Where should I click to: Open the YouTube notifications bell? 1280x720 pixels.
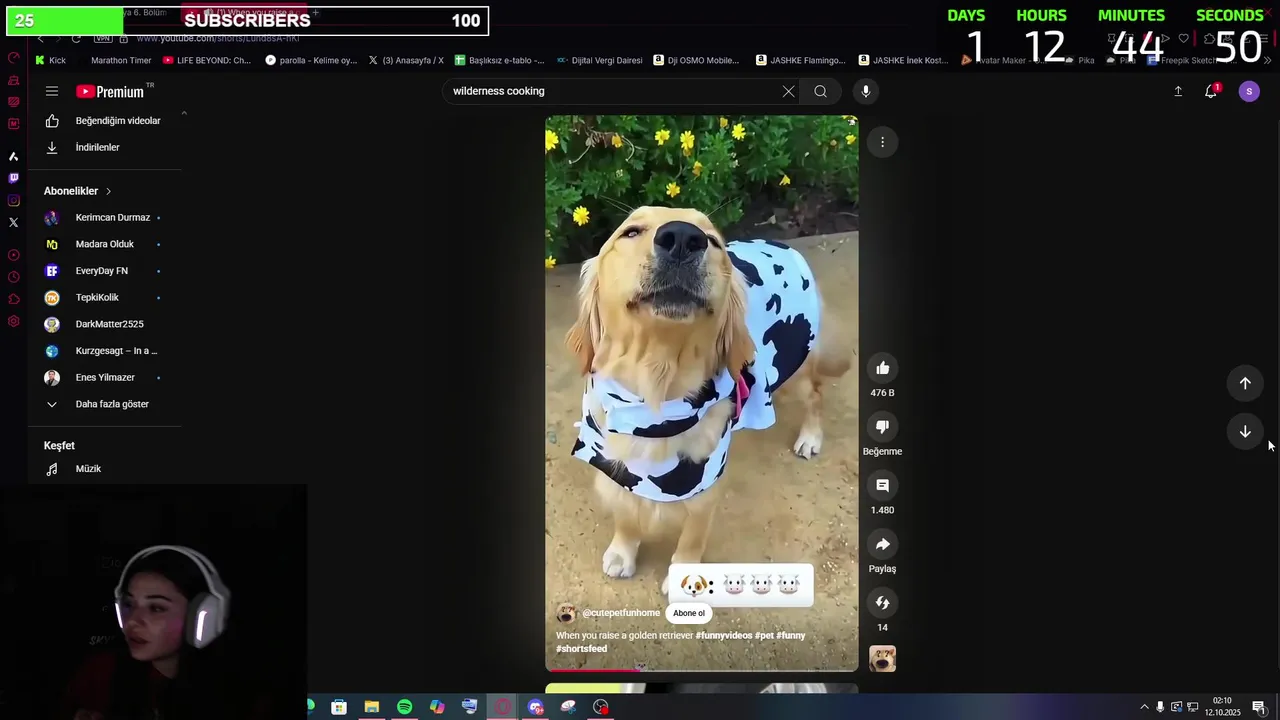pos(1211,91)
